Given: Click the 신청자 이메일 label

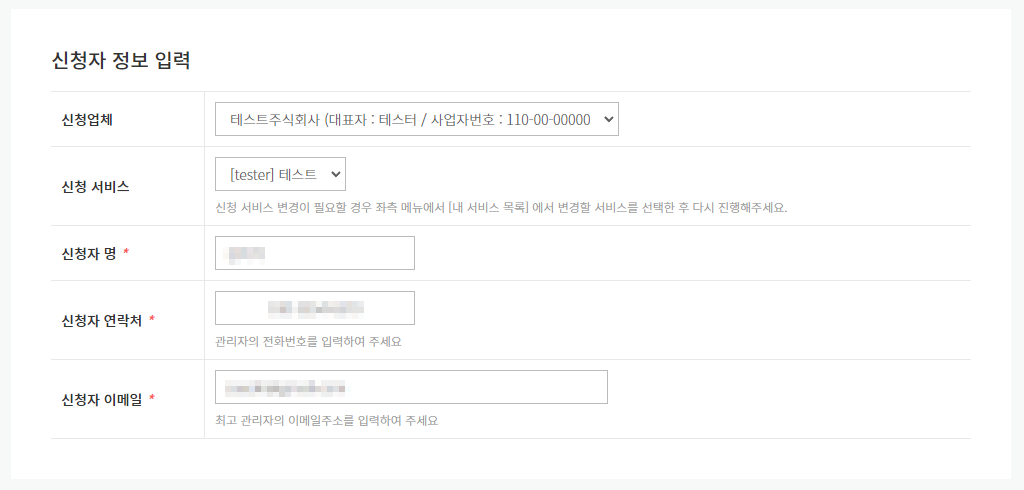Looking at the screenshot, I should (x=101, y=399).
